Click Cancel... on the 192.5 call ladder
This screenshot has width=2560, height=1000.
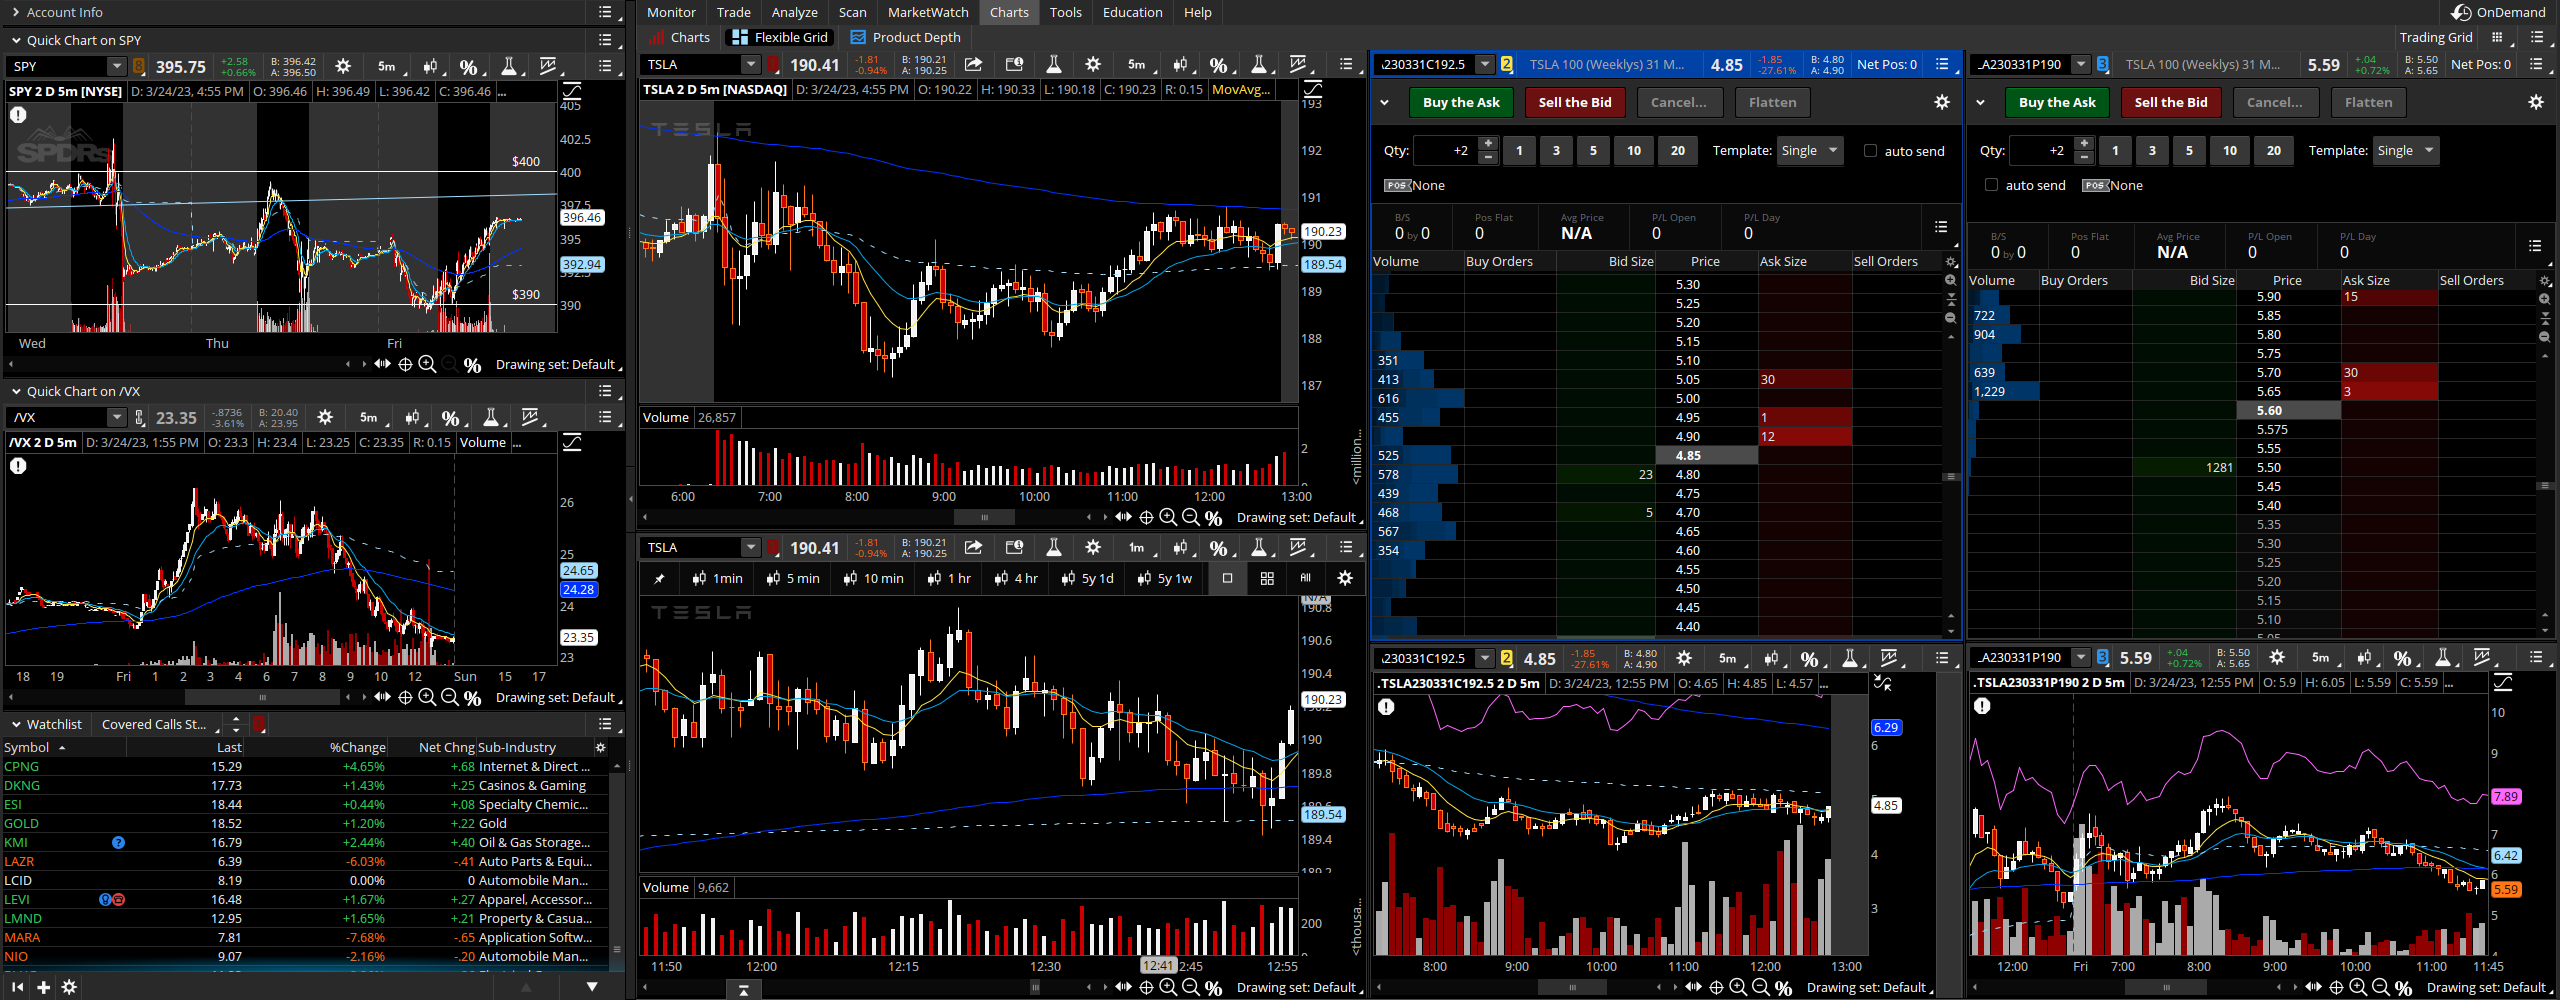1678,102
